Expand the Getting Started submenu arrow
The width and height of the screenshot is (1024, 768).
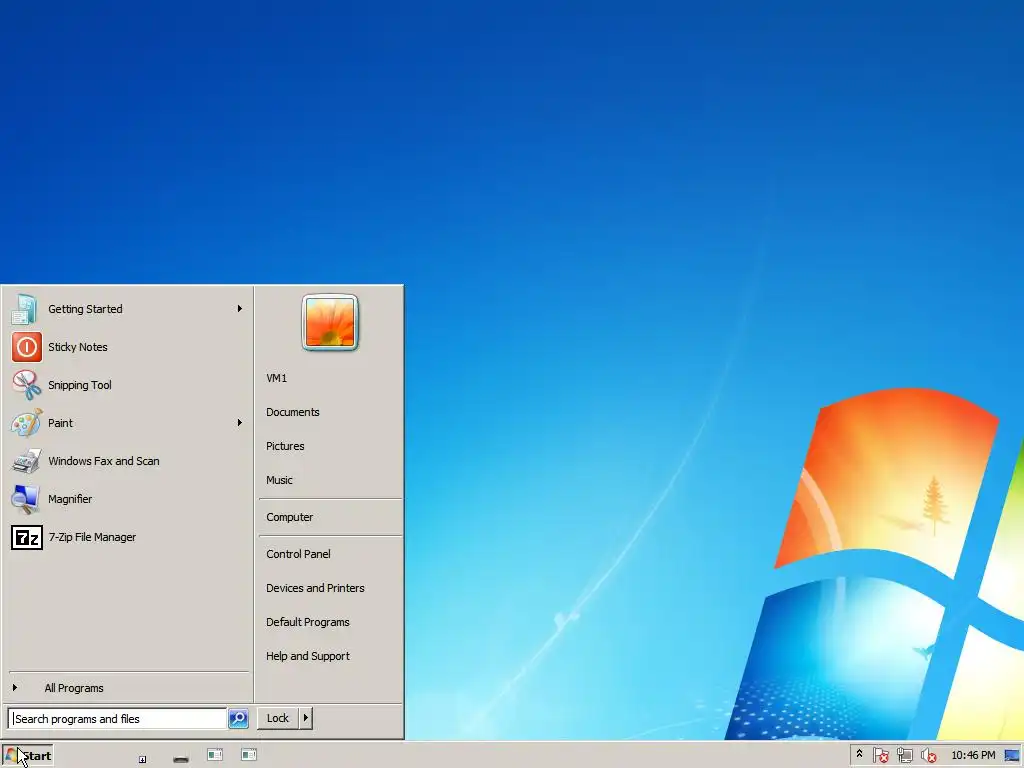[240, 309]
